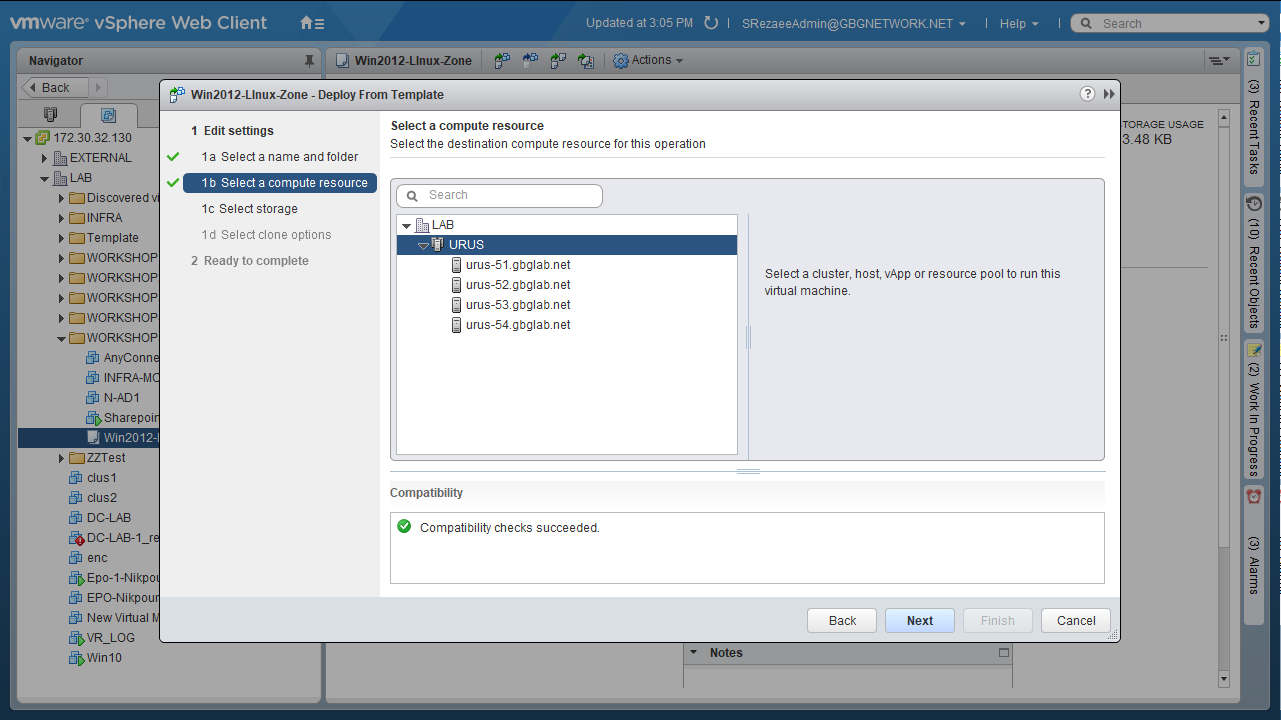Collapse the URUS cluster node

pyautogui.click(x=423, y=245)
